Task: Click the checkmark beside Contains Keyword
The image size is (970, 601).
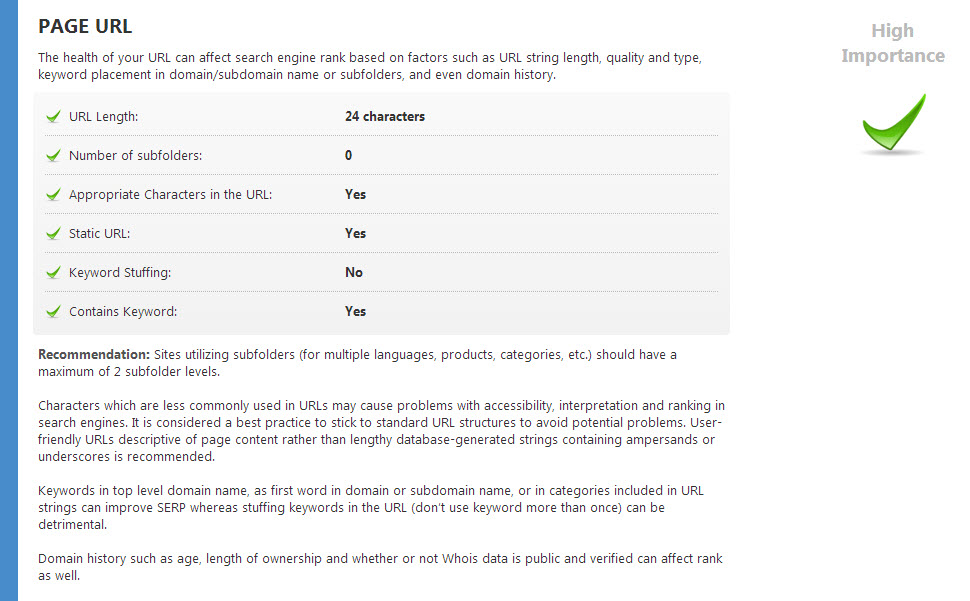Action: tap(53, 312)
